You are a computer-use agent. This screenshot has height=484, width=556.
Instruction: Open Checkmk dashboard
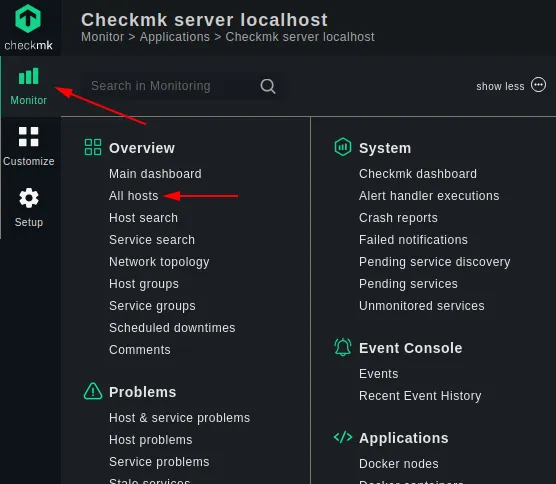point(418,174)
